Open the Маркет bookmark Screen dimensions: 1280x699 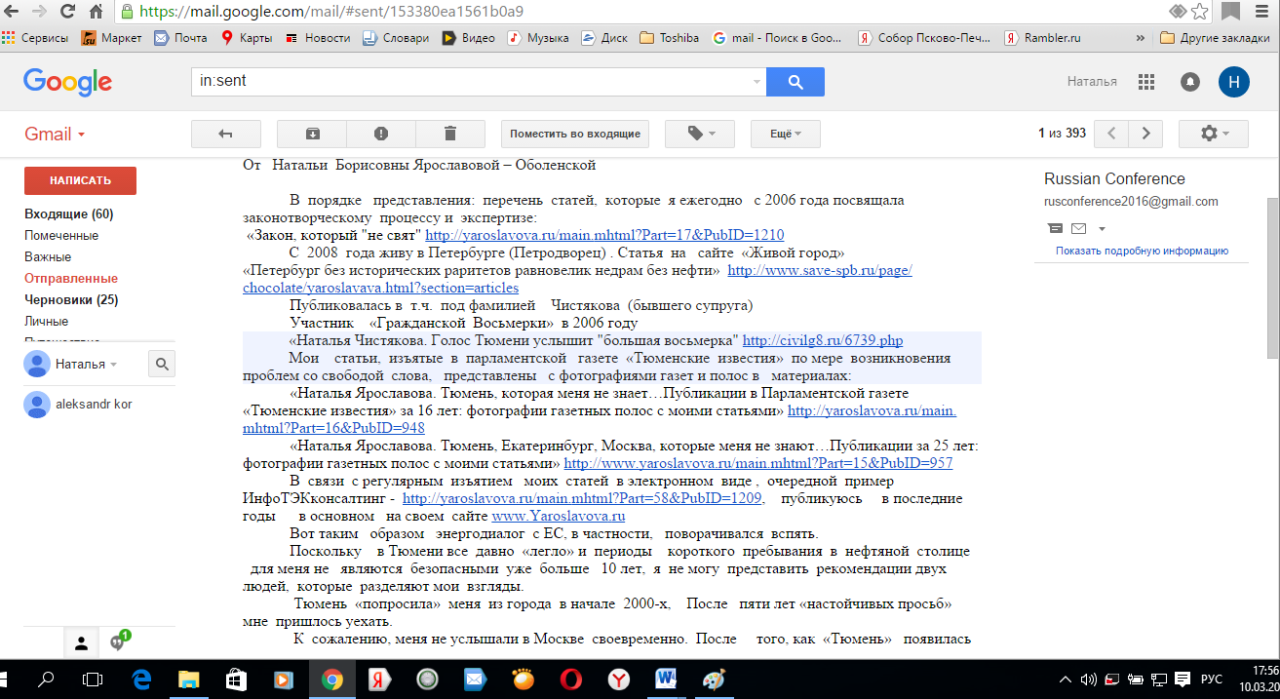coord(111,38)
